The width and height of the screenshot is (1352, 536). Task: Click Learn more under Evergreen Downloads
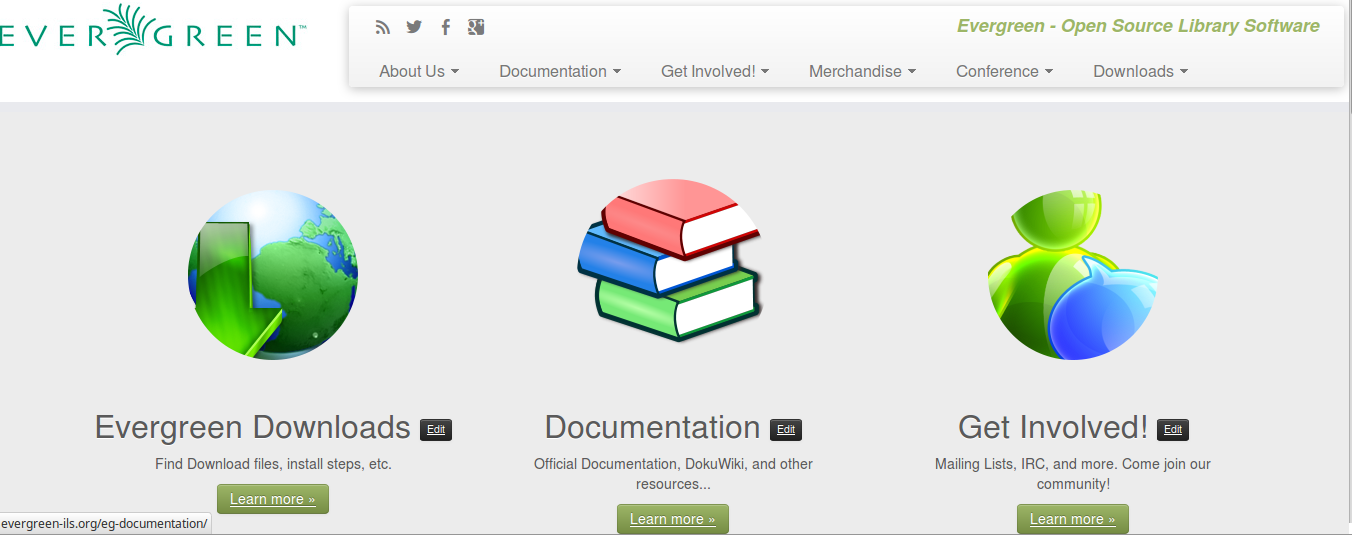[273, 499]
